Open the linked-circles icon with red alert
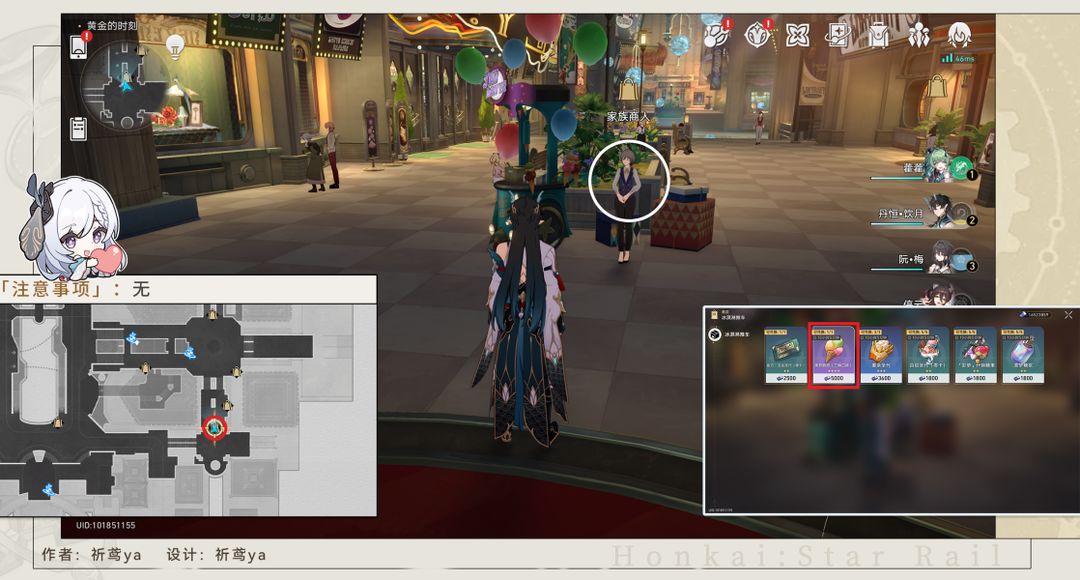This screenshot has height=580, width=1080. point(716,34)
